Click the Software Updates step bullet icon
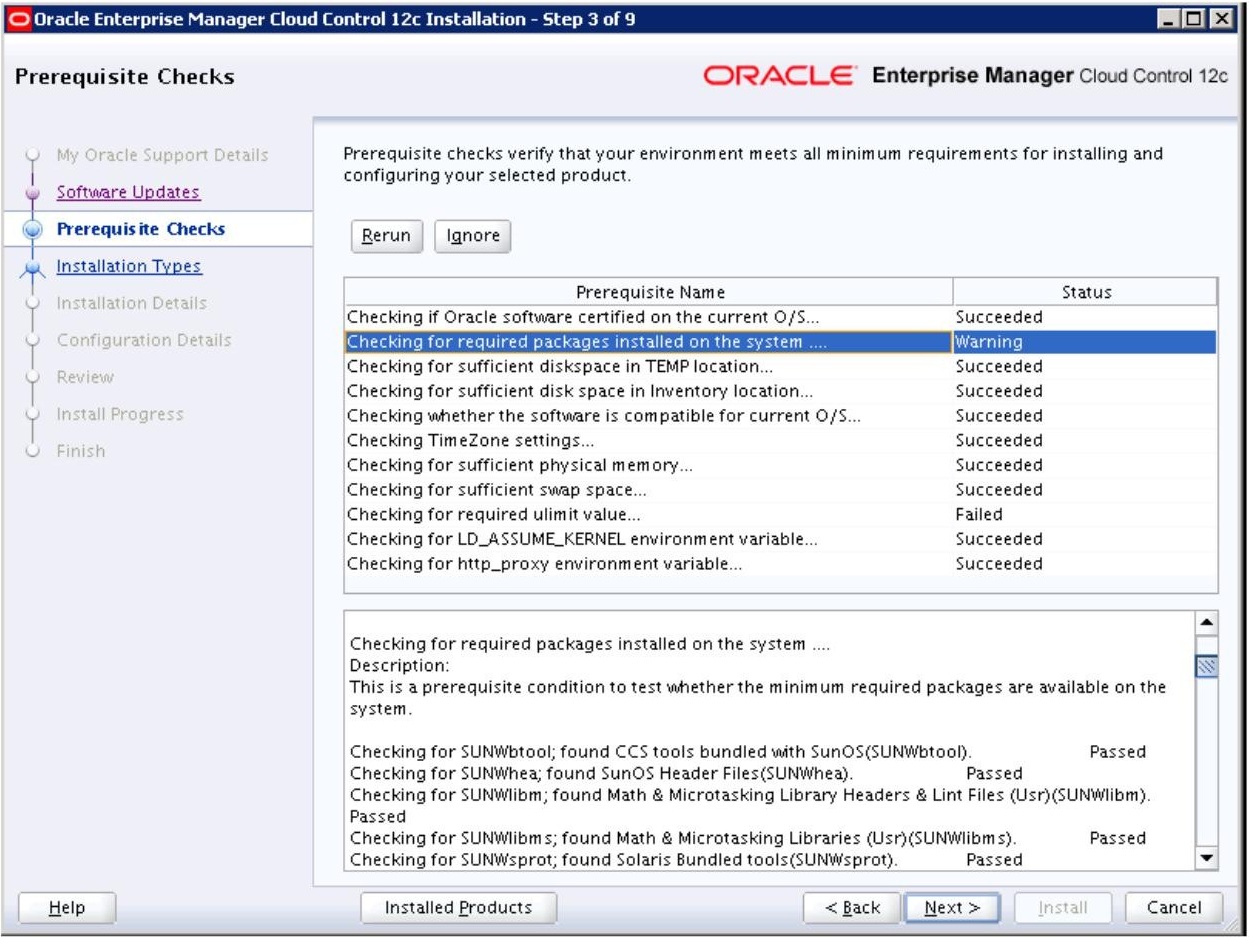This screenshot has height=937, width=1249. click(32, 192)
